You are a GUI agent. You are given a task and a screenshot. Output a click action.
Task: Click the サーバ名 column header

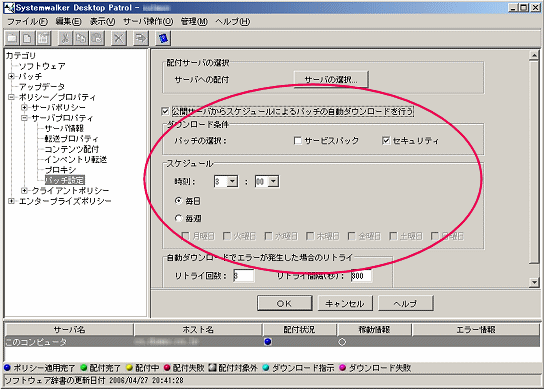[x=69, y=329]
